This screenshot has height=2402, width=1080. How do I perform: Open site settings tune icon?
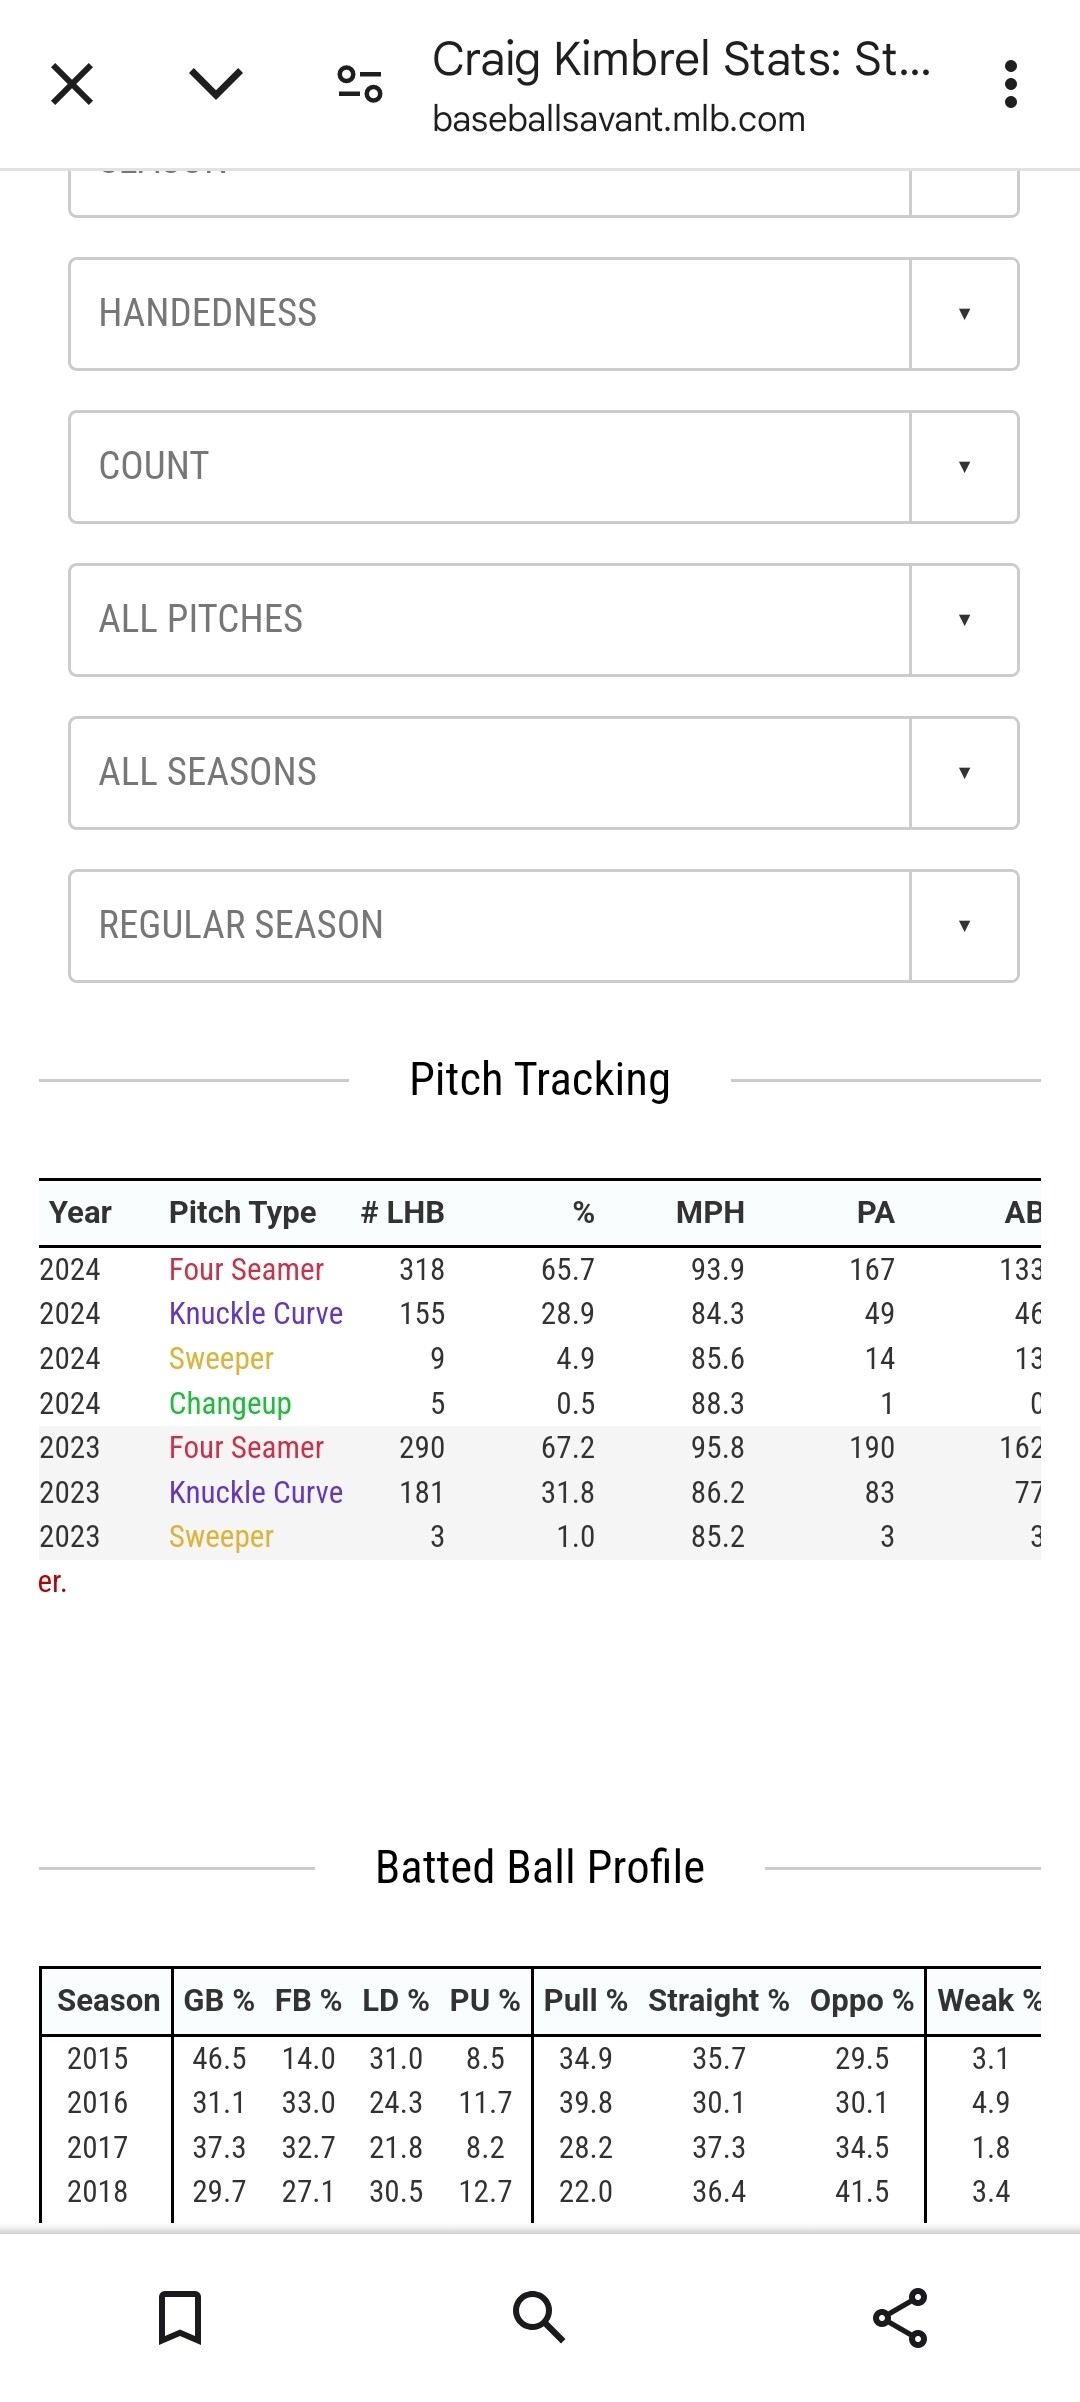(360, 84)
